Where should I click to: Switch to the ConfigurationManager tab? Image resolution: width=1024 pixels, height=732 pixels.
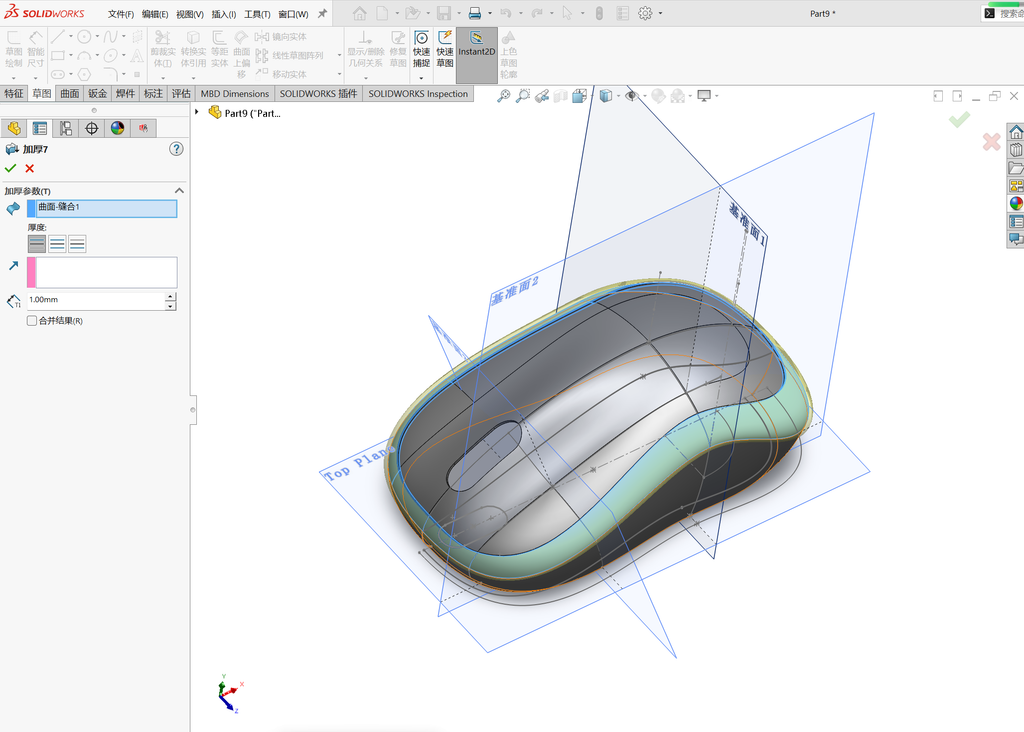click(x=65, y=129)
